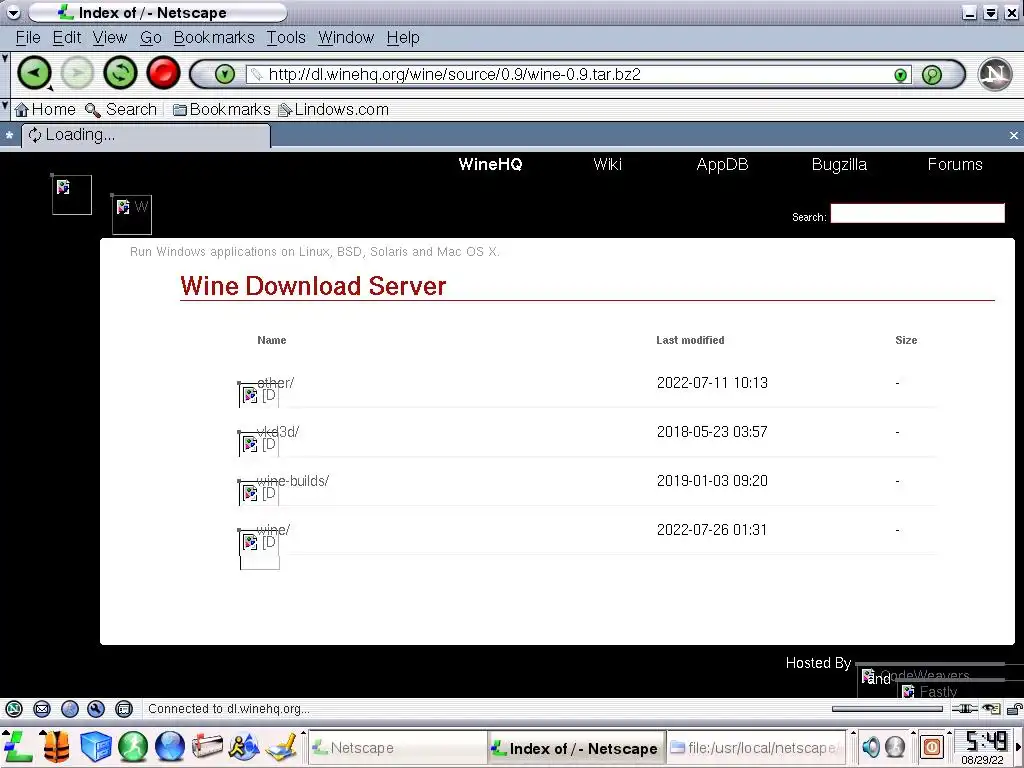The width and height of the screenshot is (1024, 768).
Task: Reload the page with the green Reload button
Action: (120, 72)
